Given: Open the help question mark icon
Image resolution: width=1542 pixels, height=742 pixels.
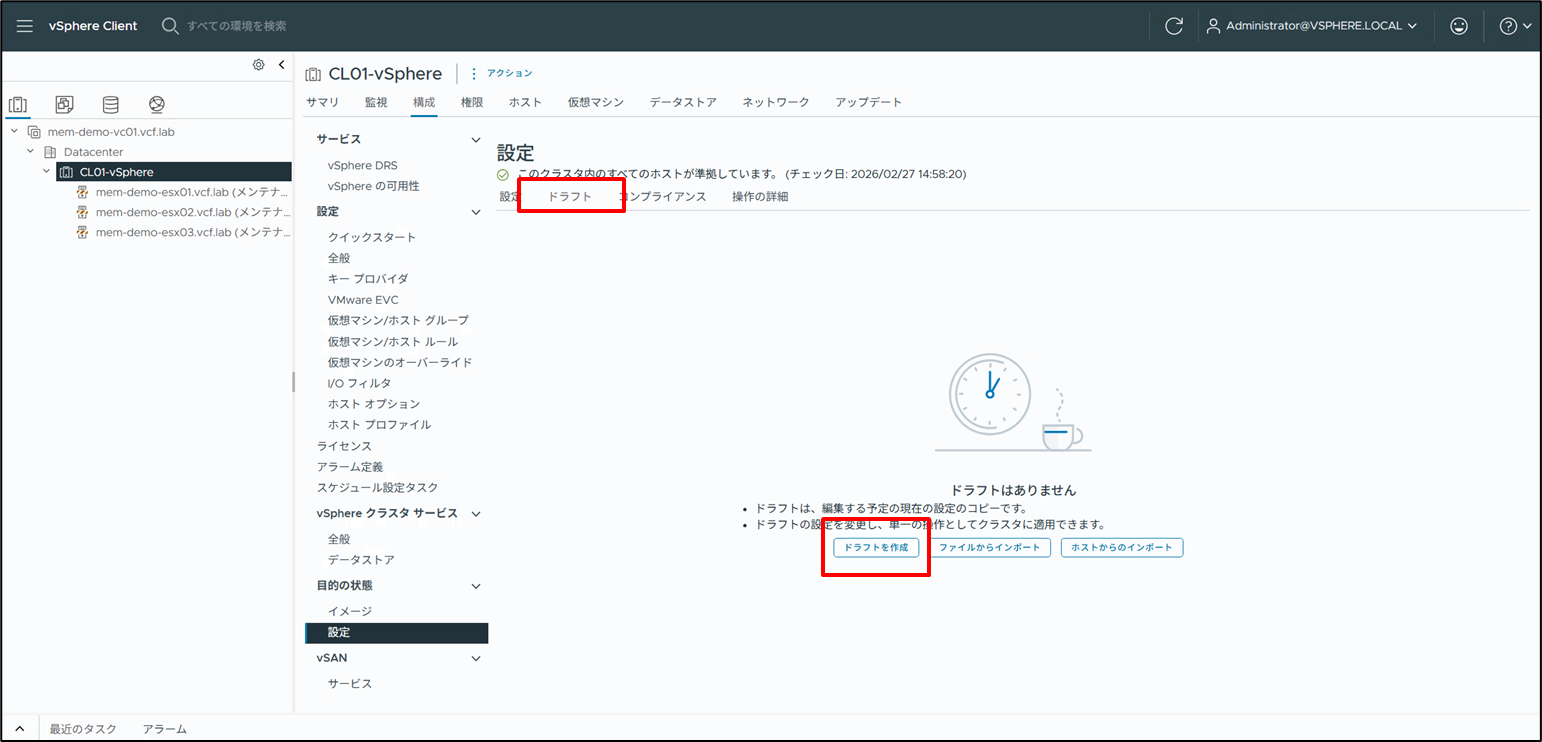Looking at the screenshot, I should [1509, 25].
